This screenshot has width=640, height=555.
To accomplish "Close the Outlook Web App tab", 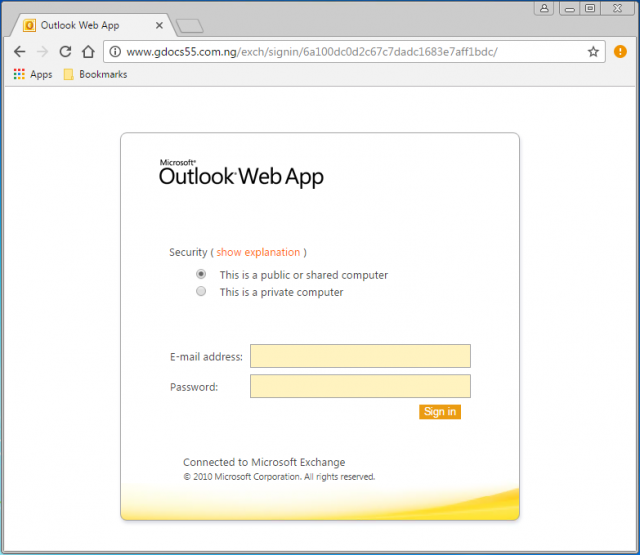I will (159, 25).
